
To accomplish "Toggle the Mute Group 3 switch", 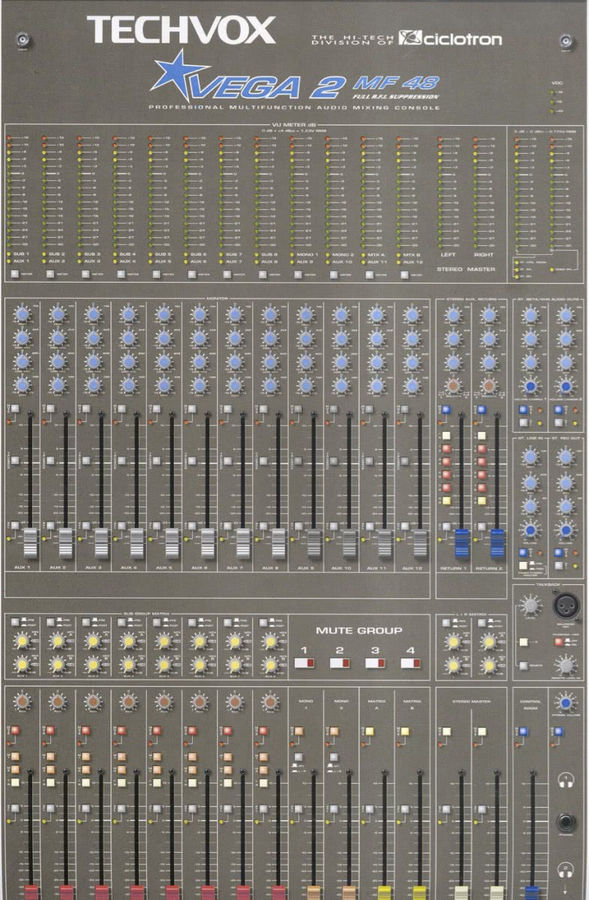I will 375,663.
